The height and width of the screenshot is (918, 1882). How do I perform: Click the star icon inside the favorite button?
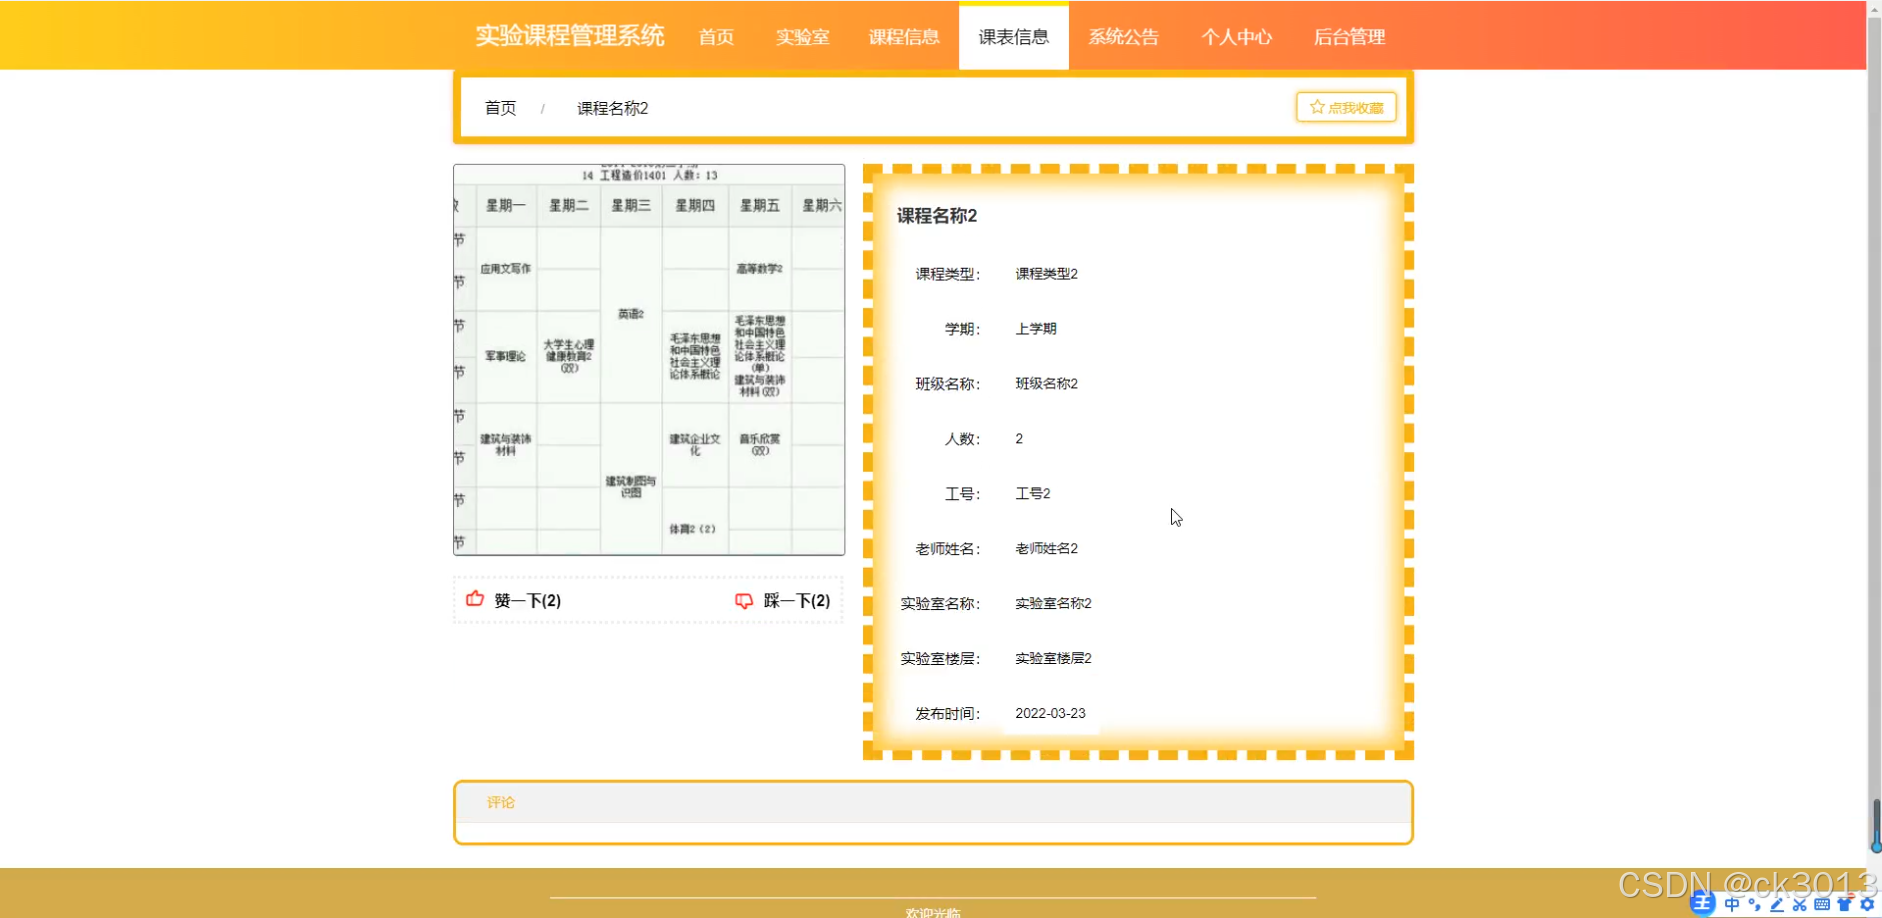coord(1317,107)
